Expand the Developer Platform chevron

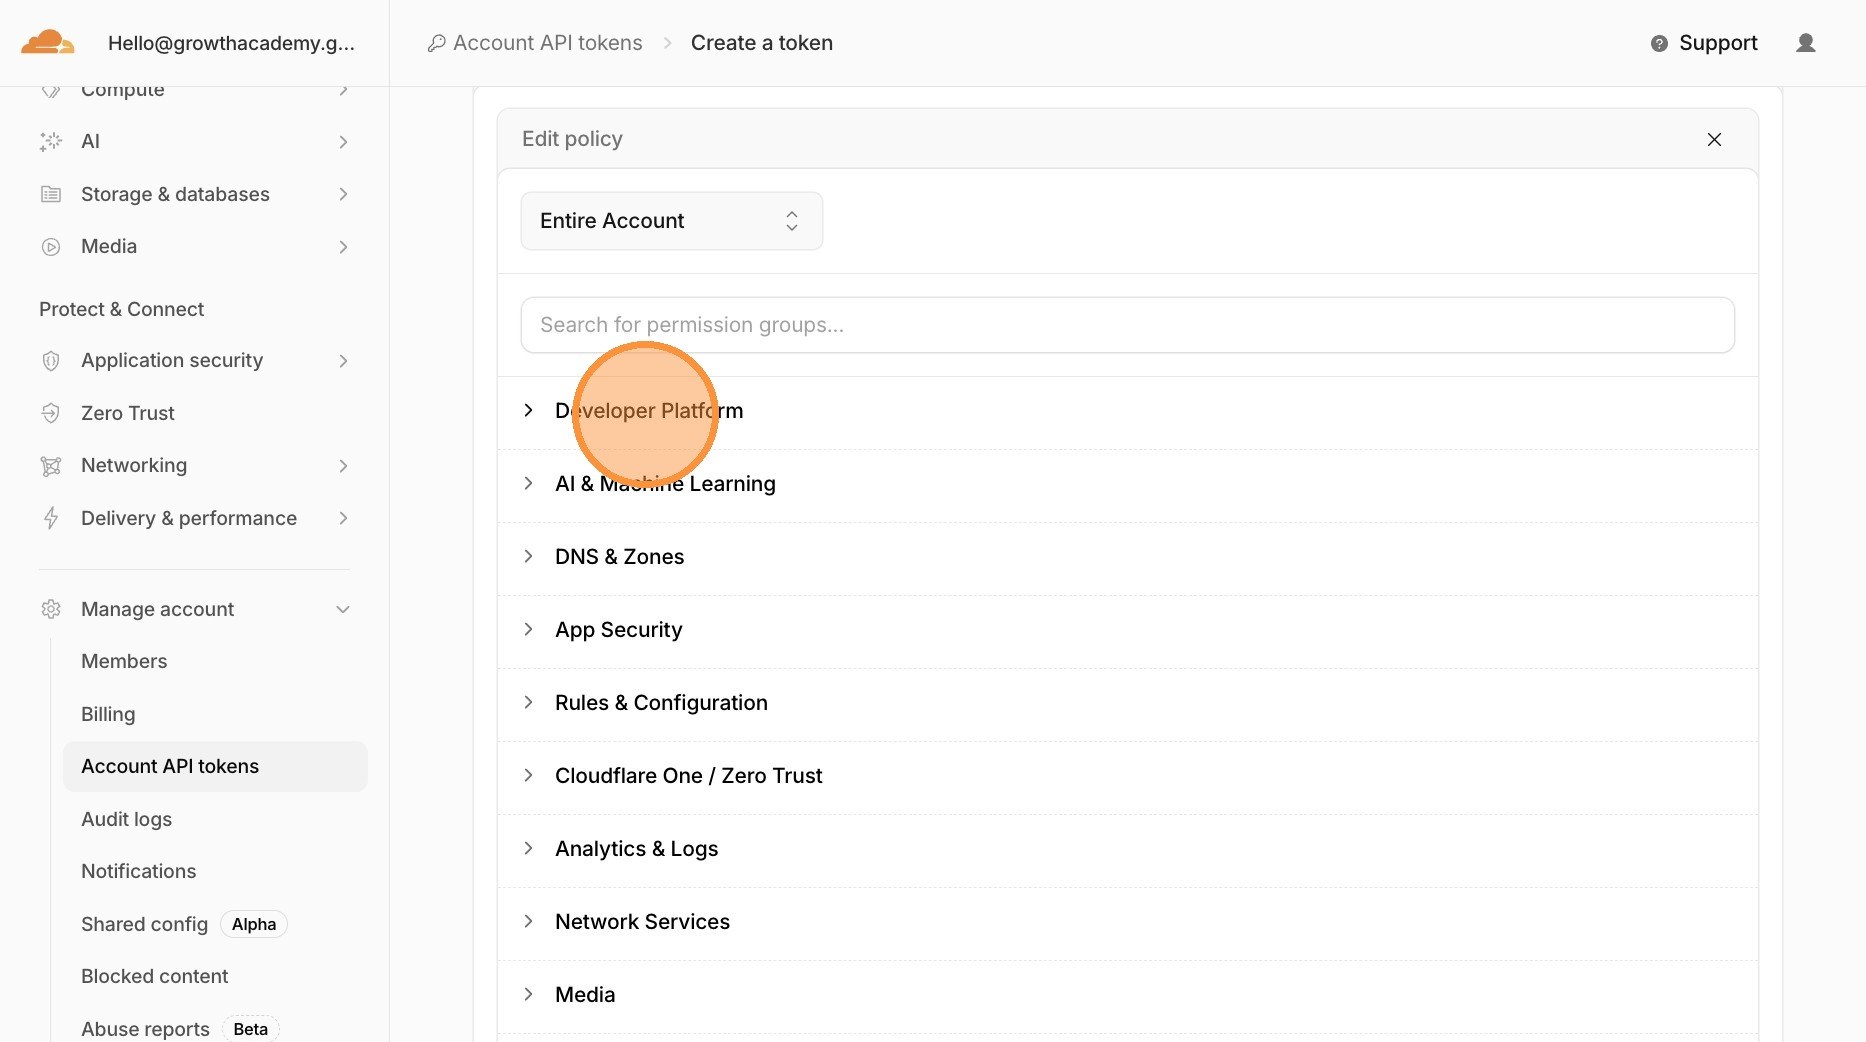pos(528,410)
